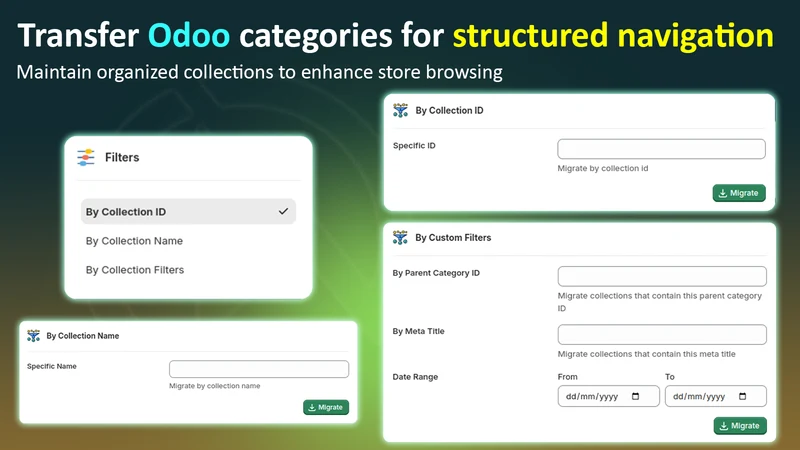Click the 'Migrate by collection id' hint text

click(x=603, y=168)
